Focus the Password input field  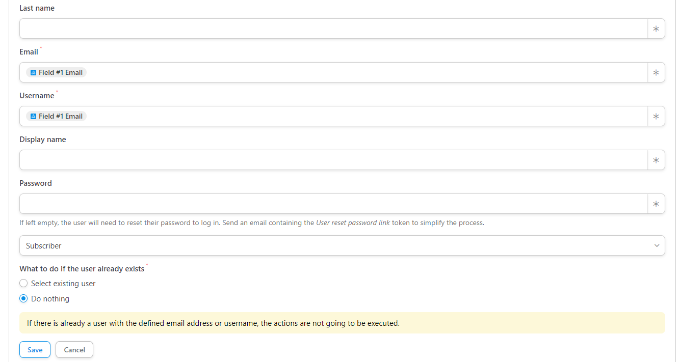(333, 204)
